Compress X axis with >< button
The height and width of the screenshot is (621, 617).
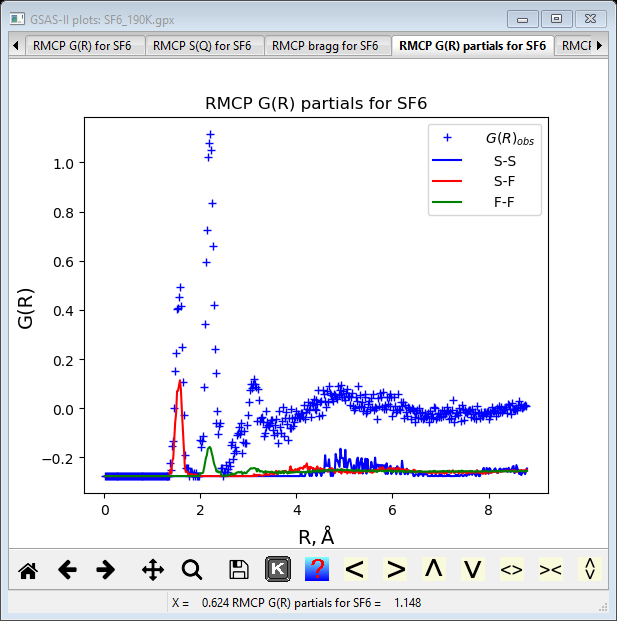[x=550, y=569]
